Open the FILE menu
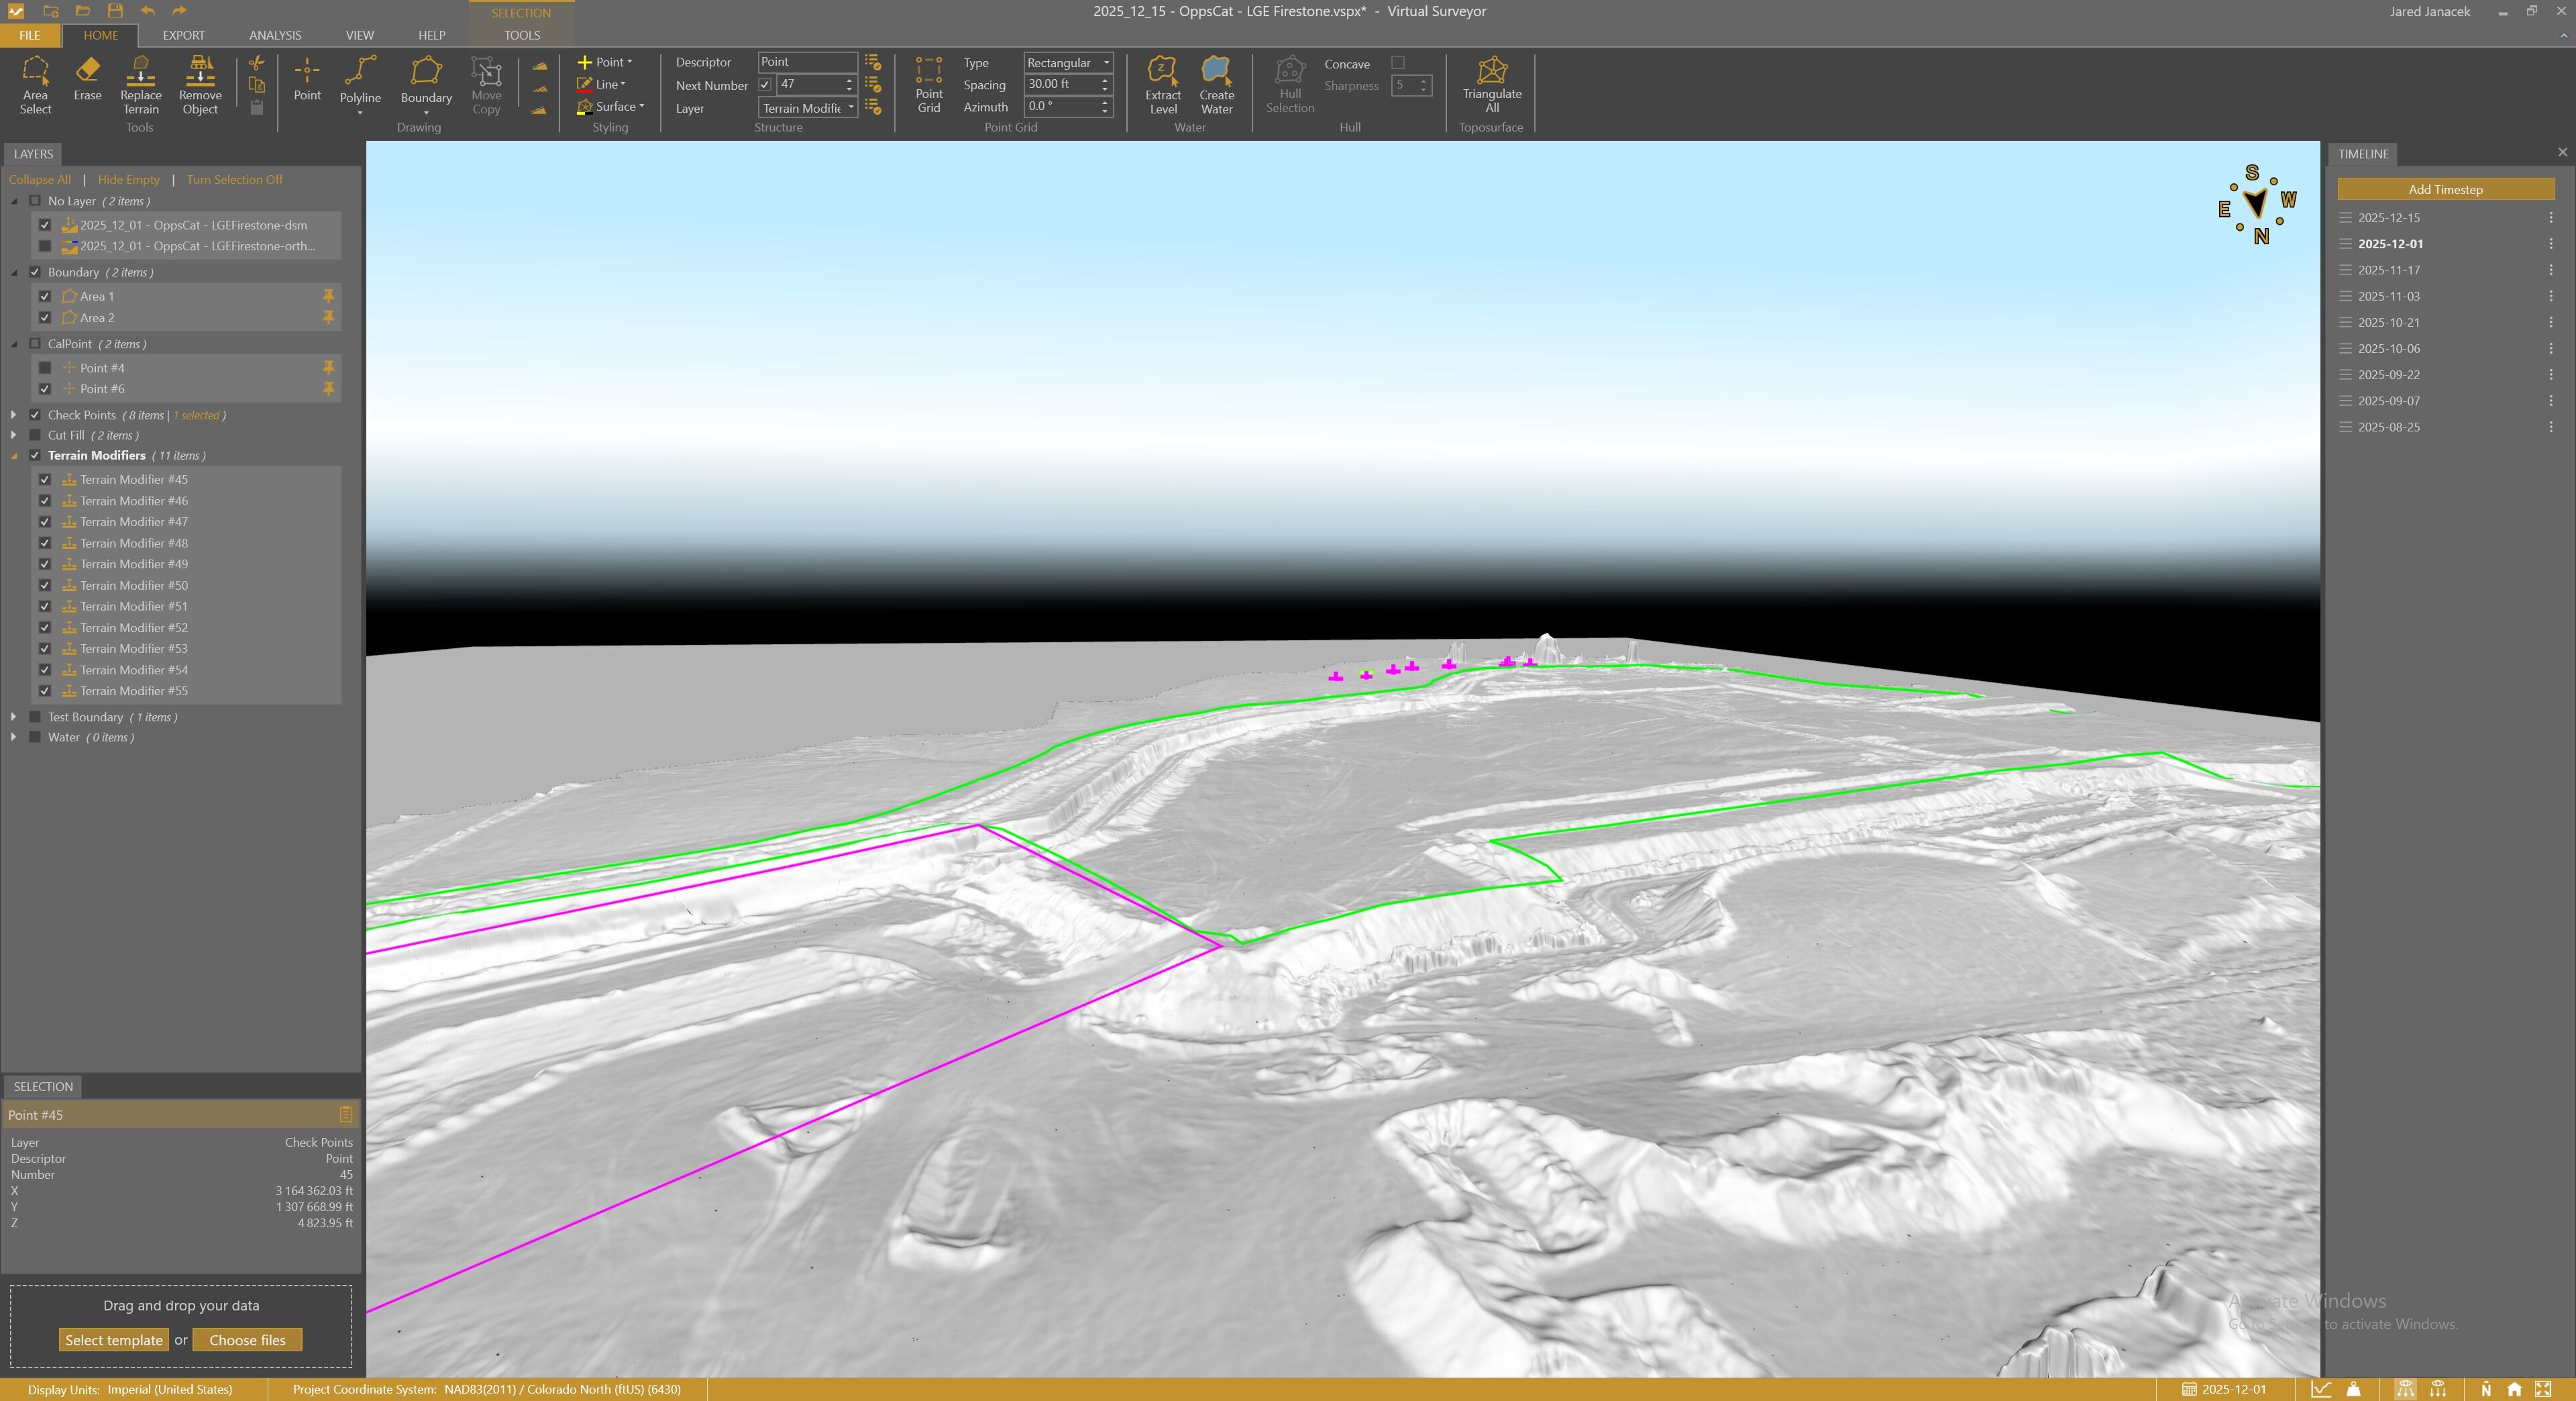 30,35
